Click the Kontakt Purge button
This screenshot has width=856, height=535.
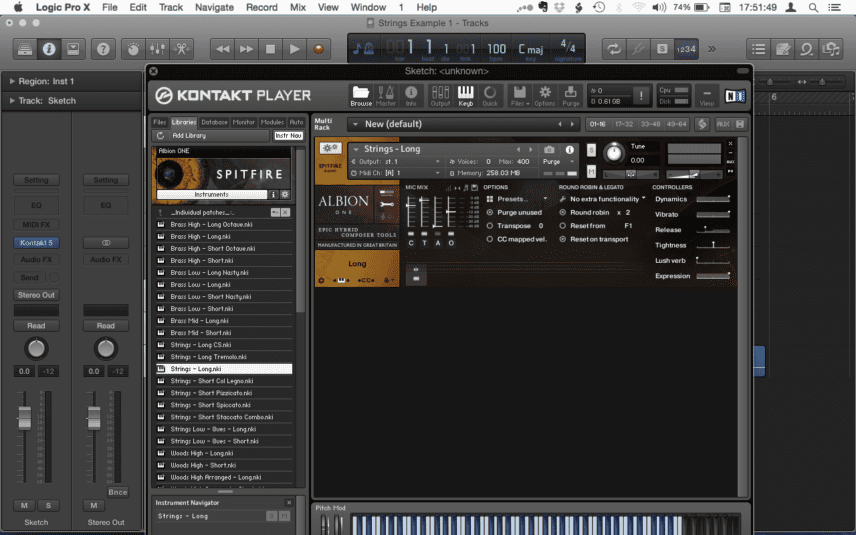570,96
